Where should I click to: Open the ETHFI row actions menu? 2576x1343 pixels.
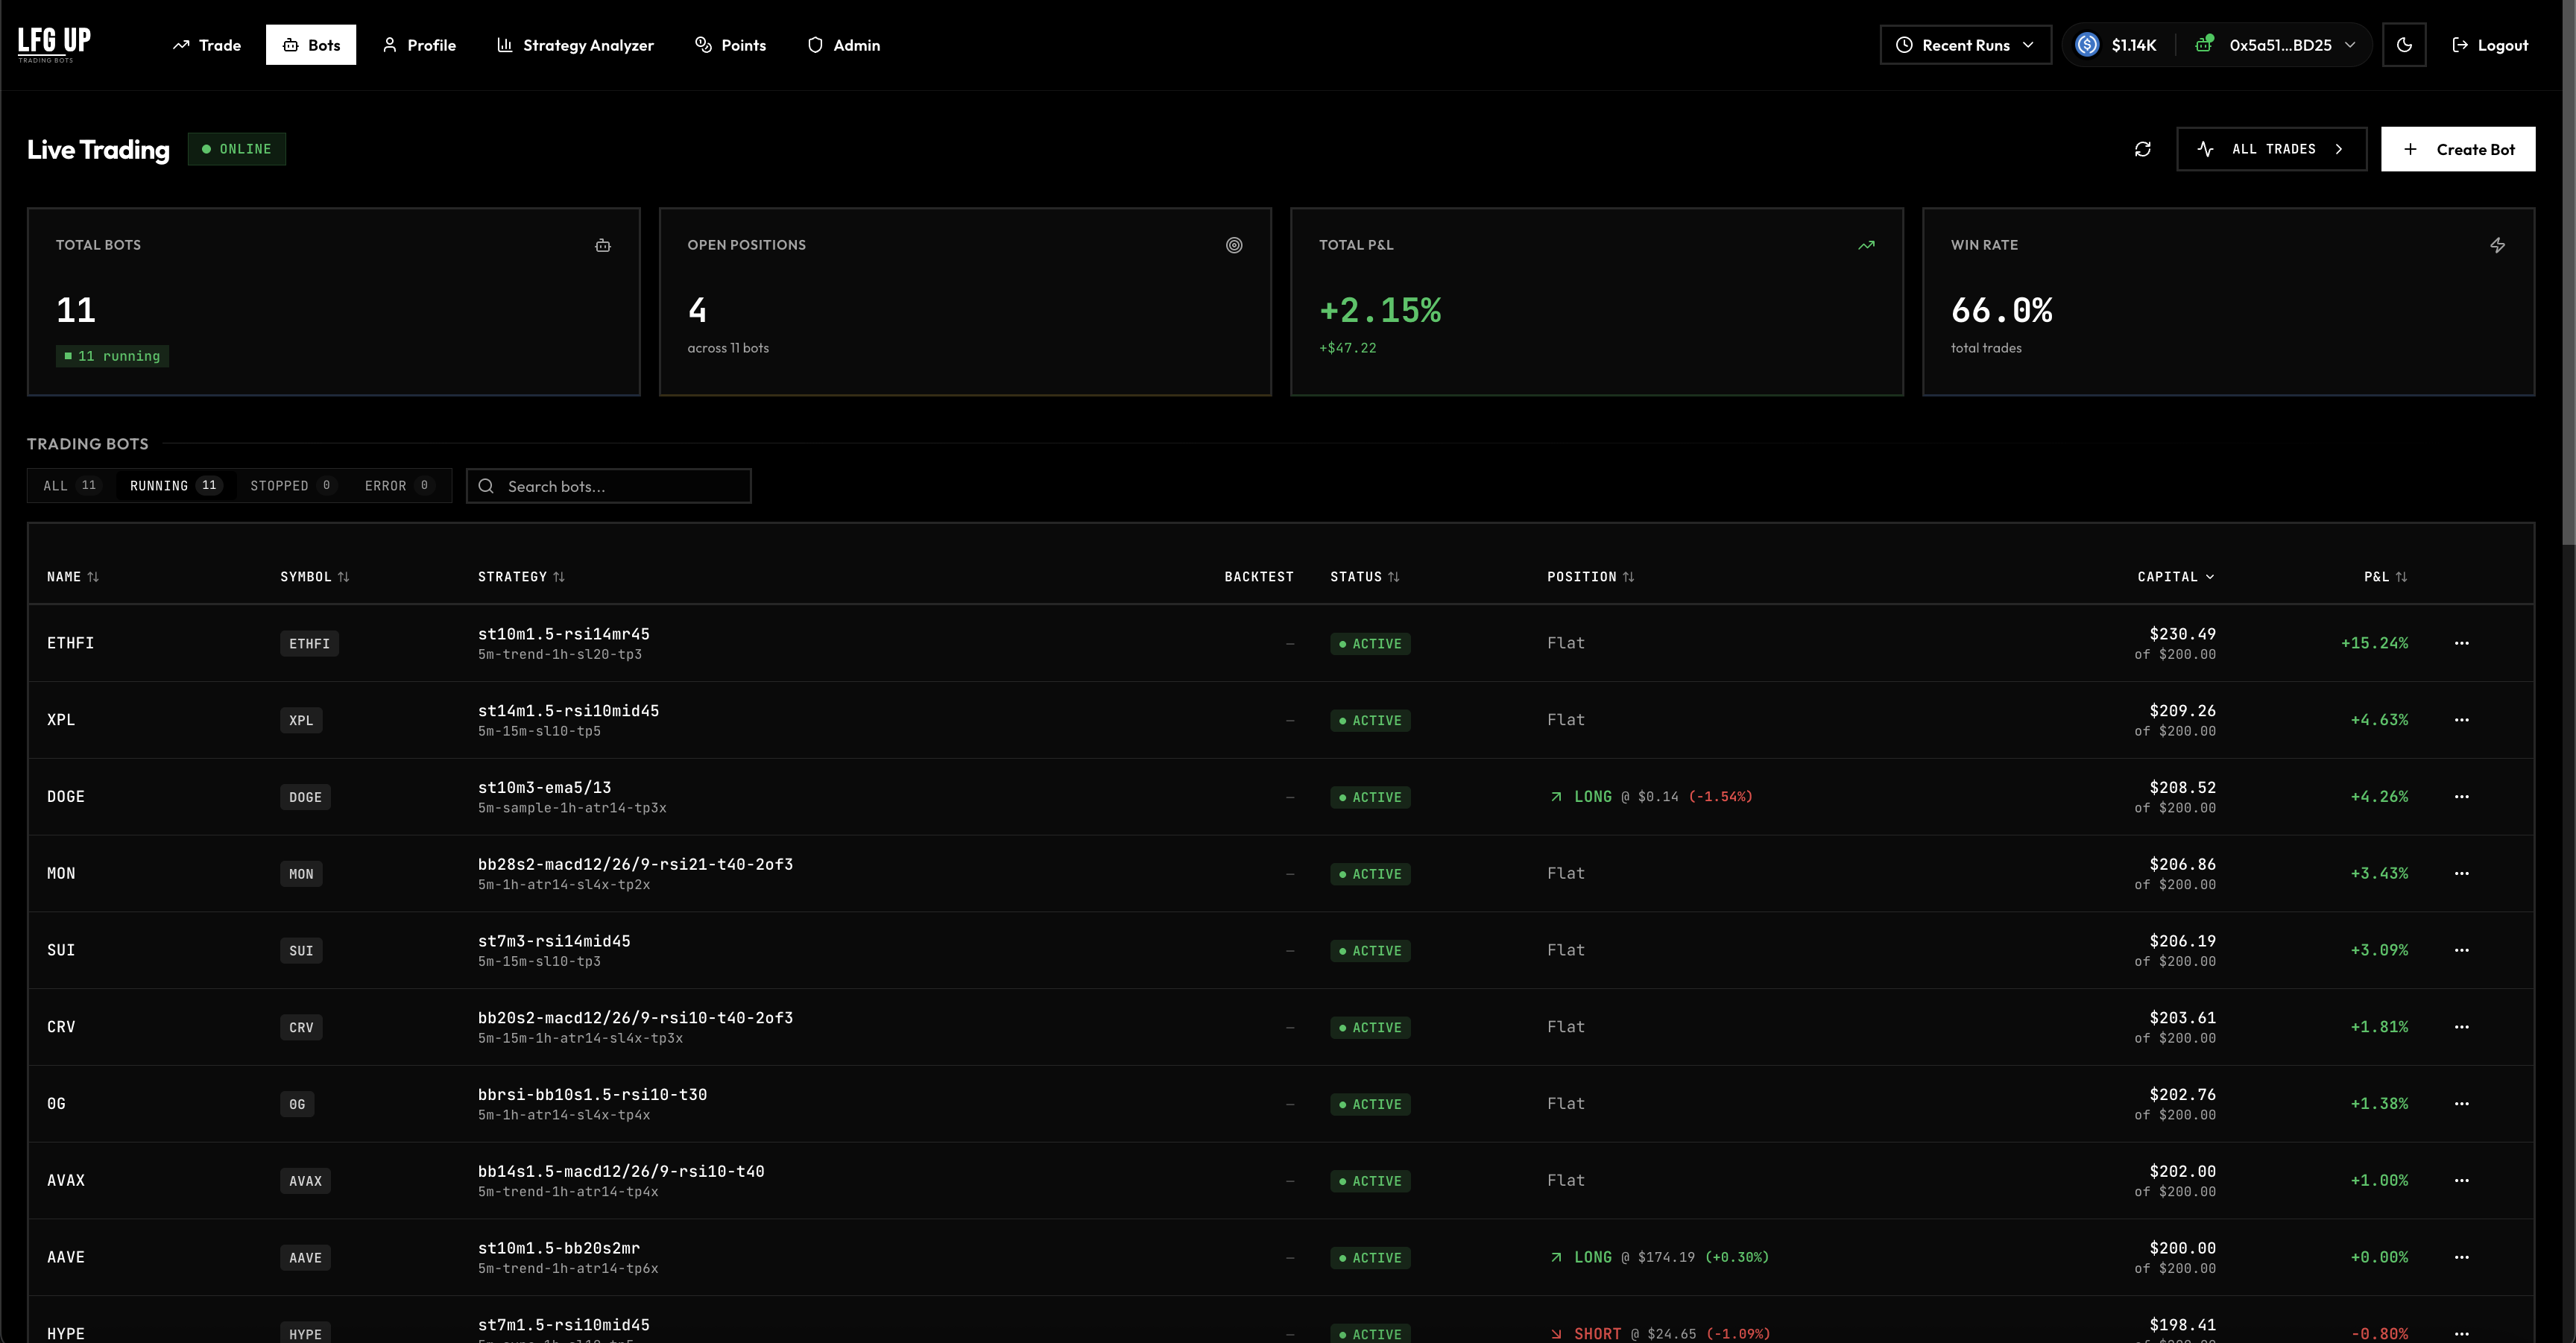point(2461,643)
